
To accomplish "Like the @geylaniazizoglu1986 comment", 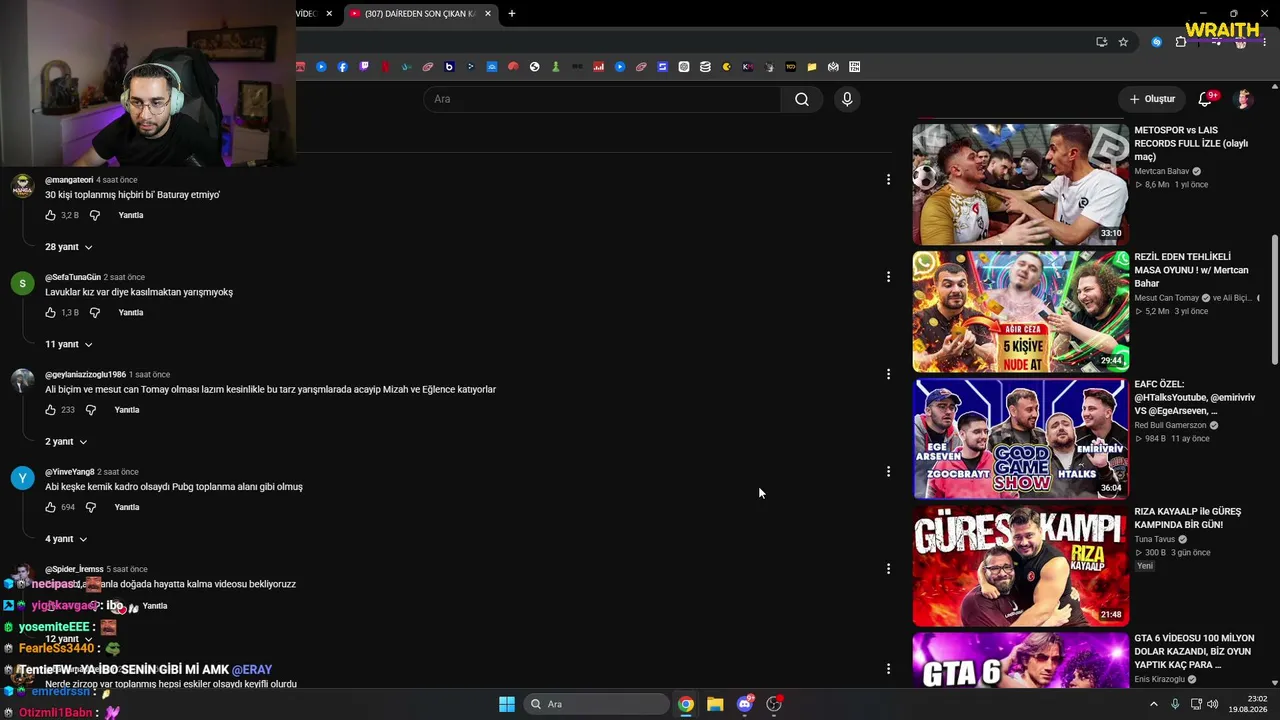I will (x=50, y=410).
